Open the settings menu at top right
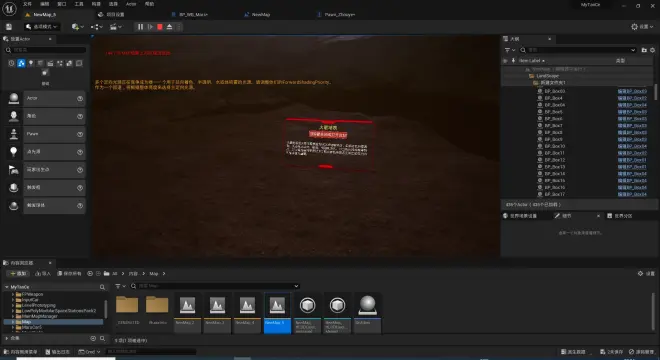 (x=642, y=27)
